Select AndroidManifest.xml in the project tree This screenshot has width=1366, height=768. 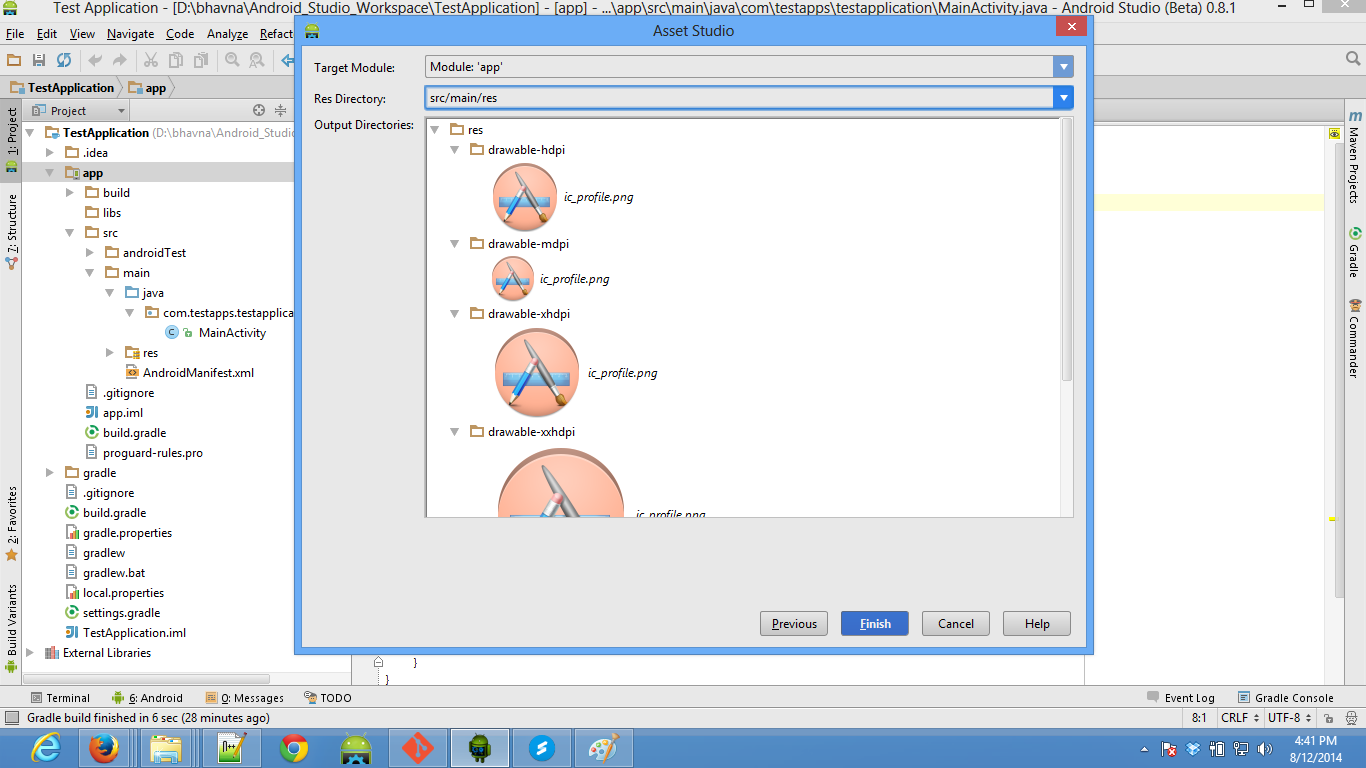(198, 373)
